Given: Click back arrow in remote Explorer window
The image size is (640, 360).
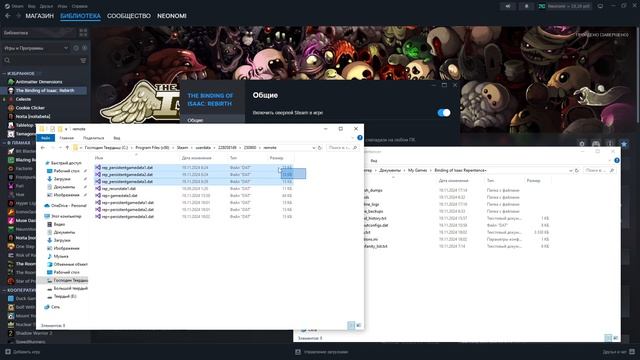Looking at the screenshot, I should 43,148.
